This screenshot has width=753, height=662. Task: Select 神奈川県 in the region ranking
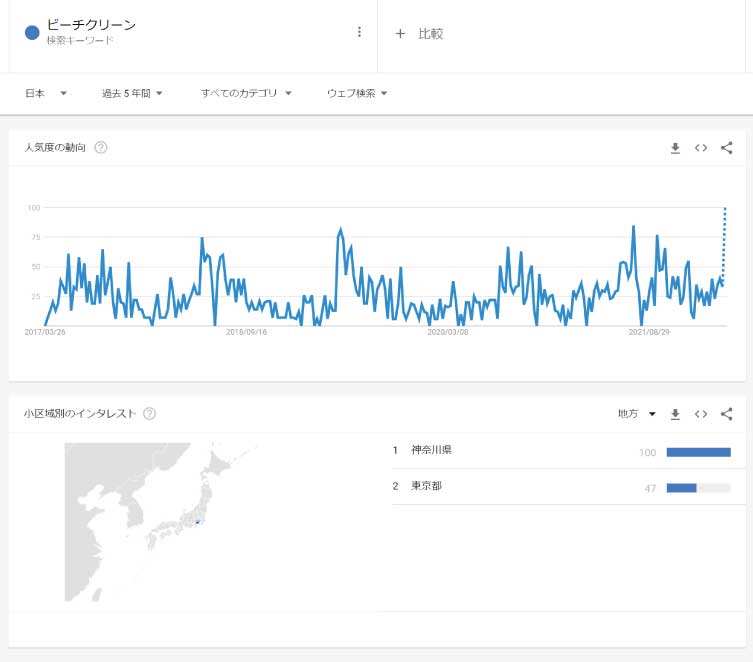[431, 450]
